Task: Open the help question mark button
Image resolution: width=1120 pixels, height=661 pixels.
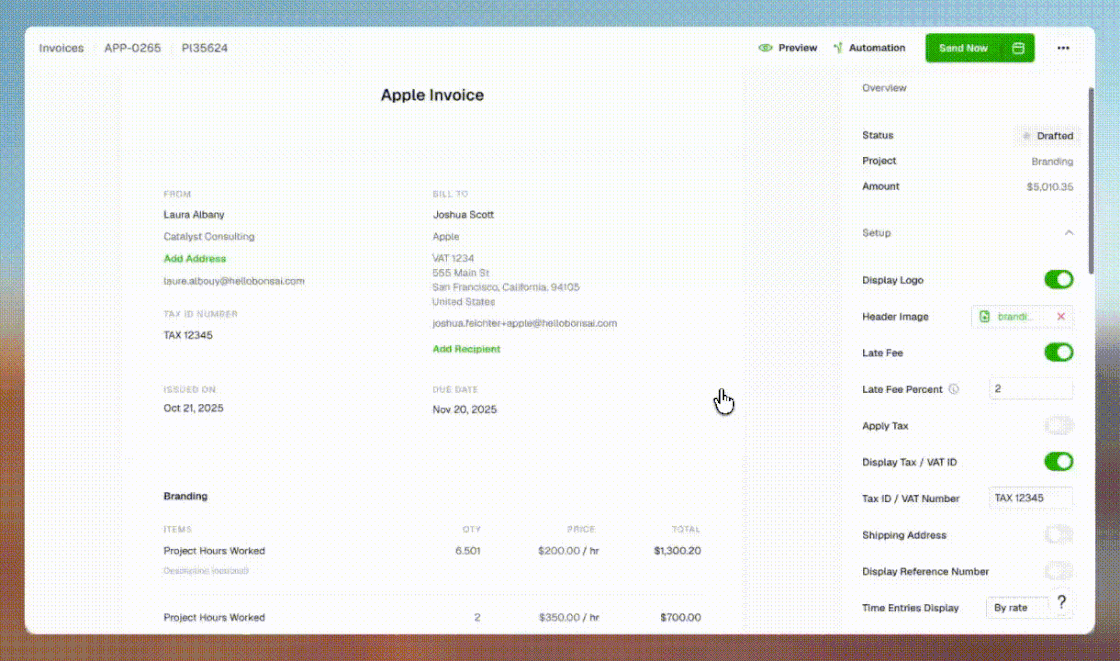Action: [1061, 602]
